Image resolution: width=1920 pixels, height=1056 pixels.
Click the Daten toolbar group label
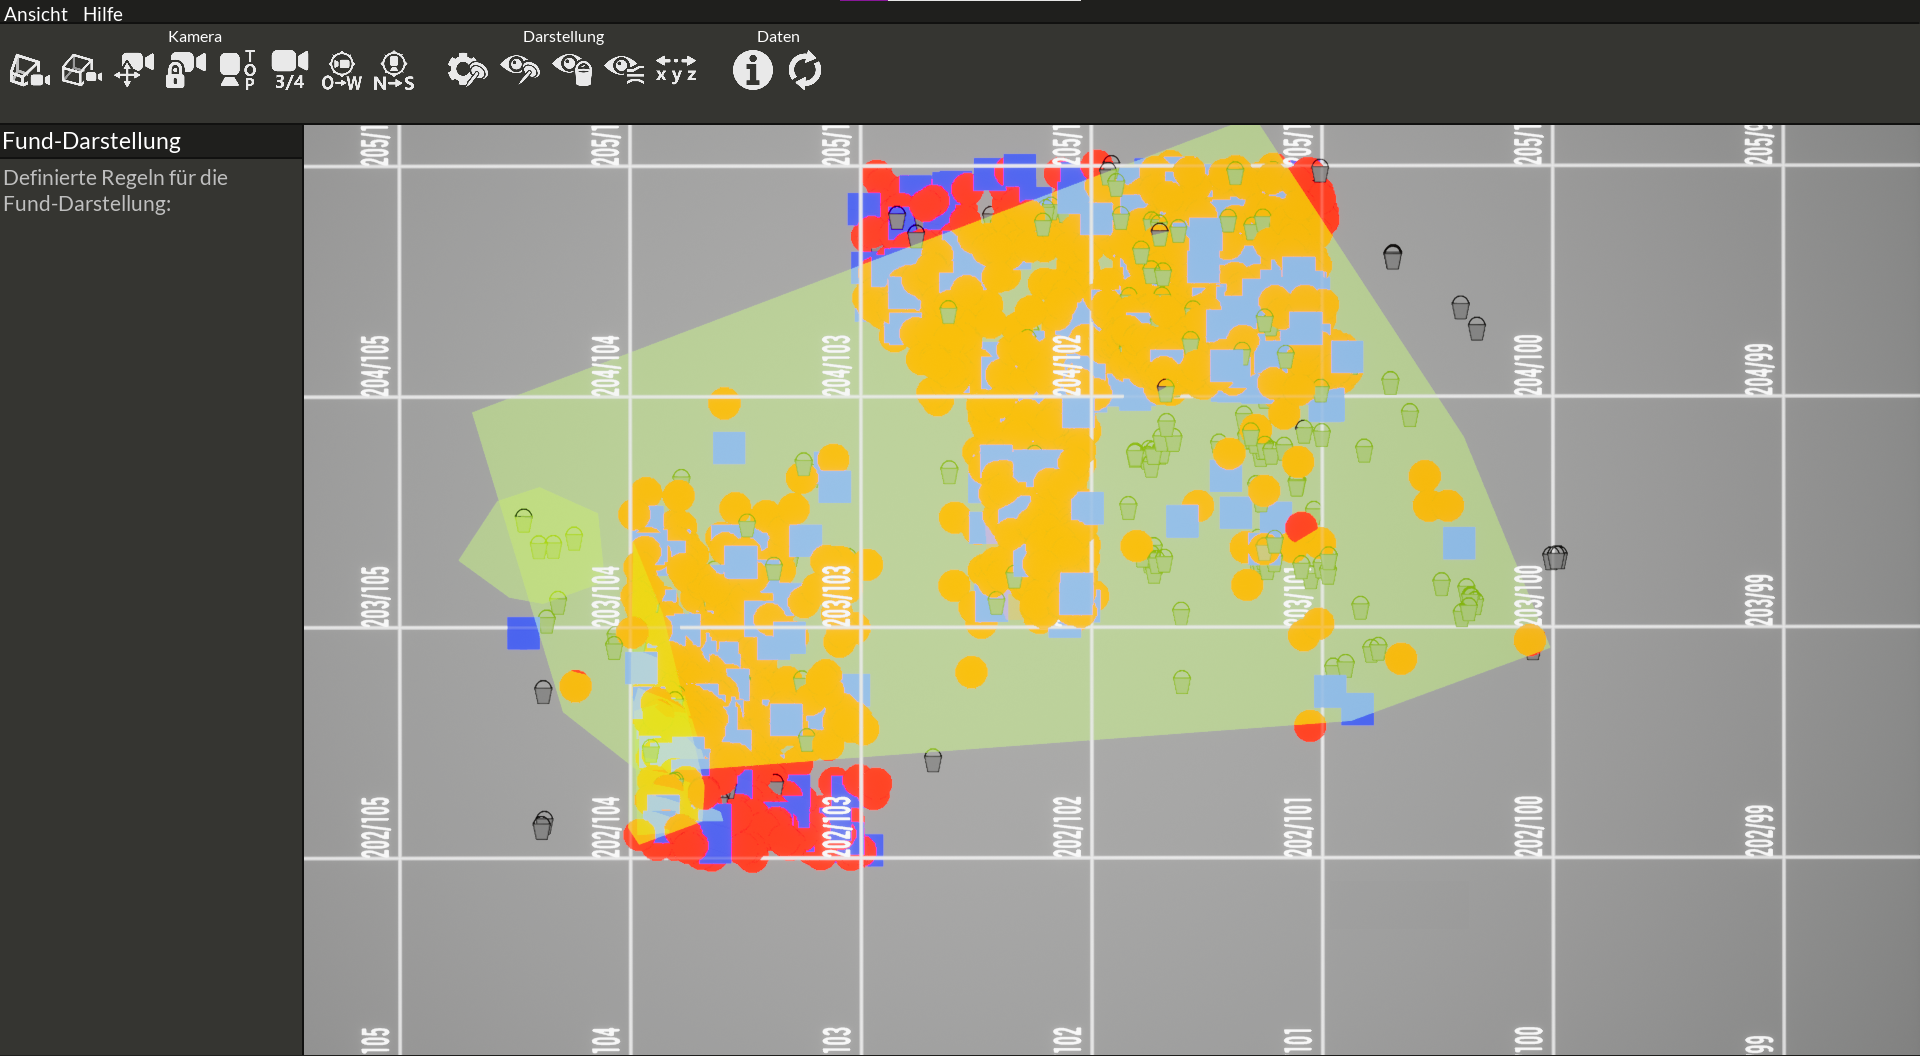(x=778, y=36)
